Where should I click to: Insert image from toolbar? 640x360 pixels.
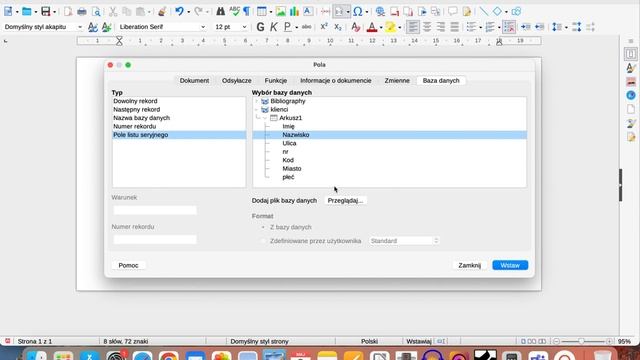coord(280,11)
